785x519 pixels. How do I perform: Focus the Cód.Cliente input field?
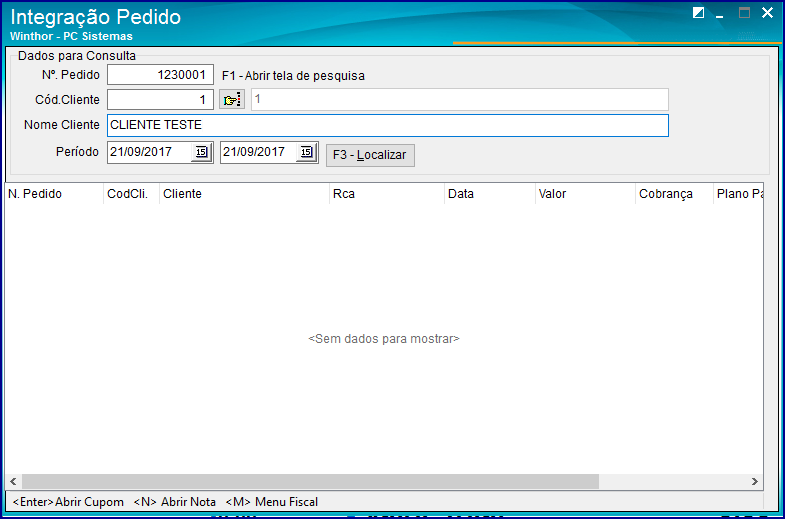click(161, 100)
